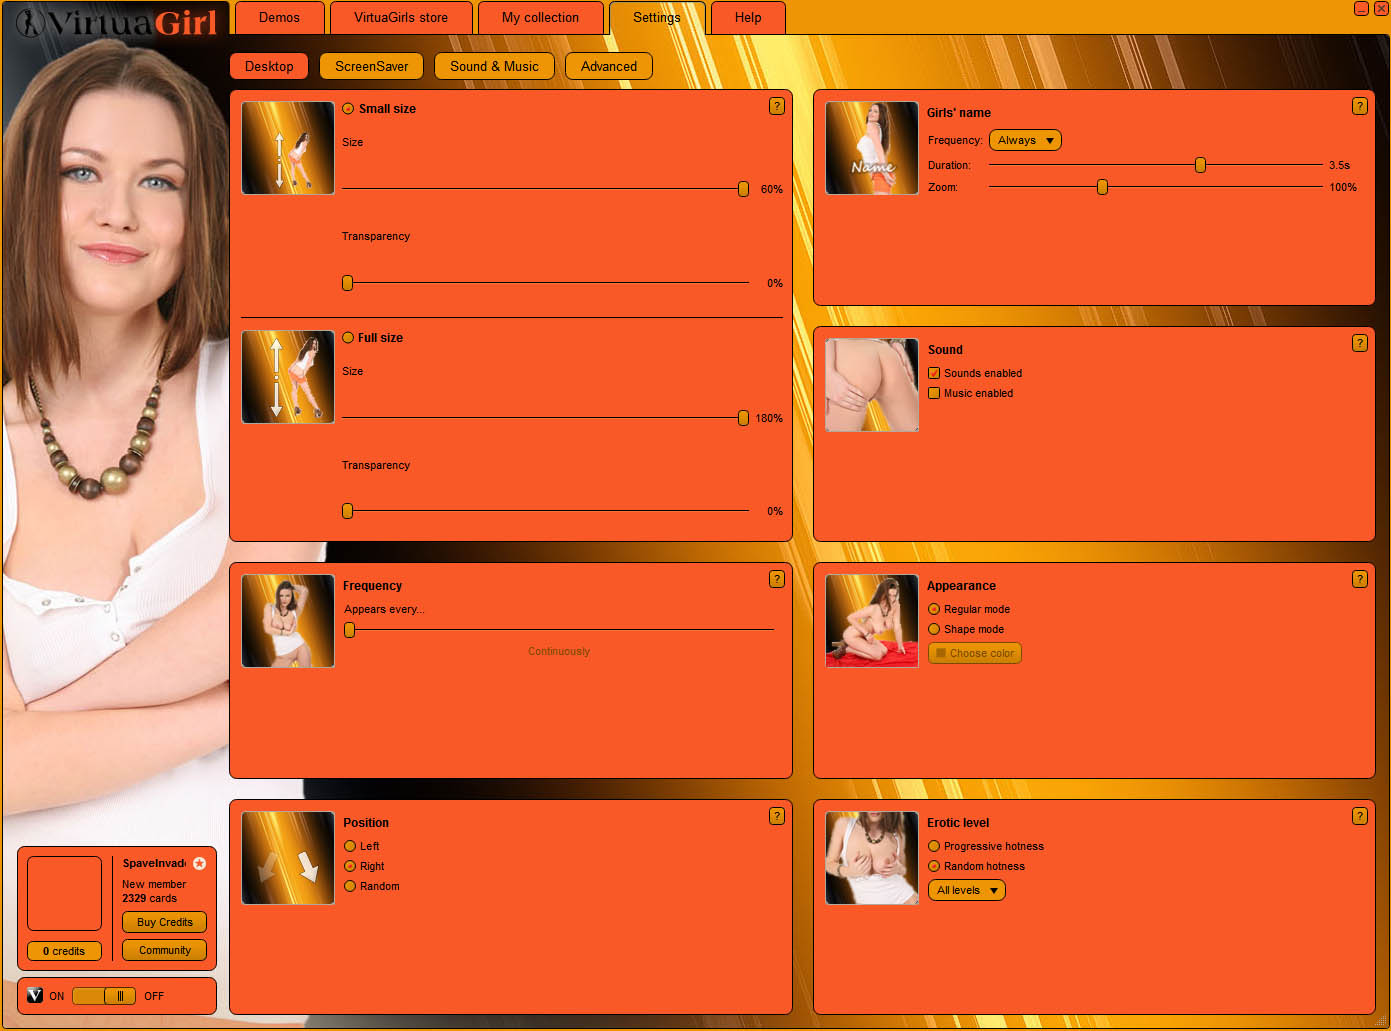This screenshot has height=1031, width=1391.
Task: Click the Duration slider handle
Action: click(x=1200, y=165)
